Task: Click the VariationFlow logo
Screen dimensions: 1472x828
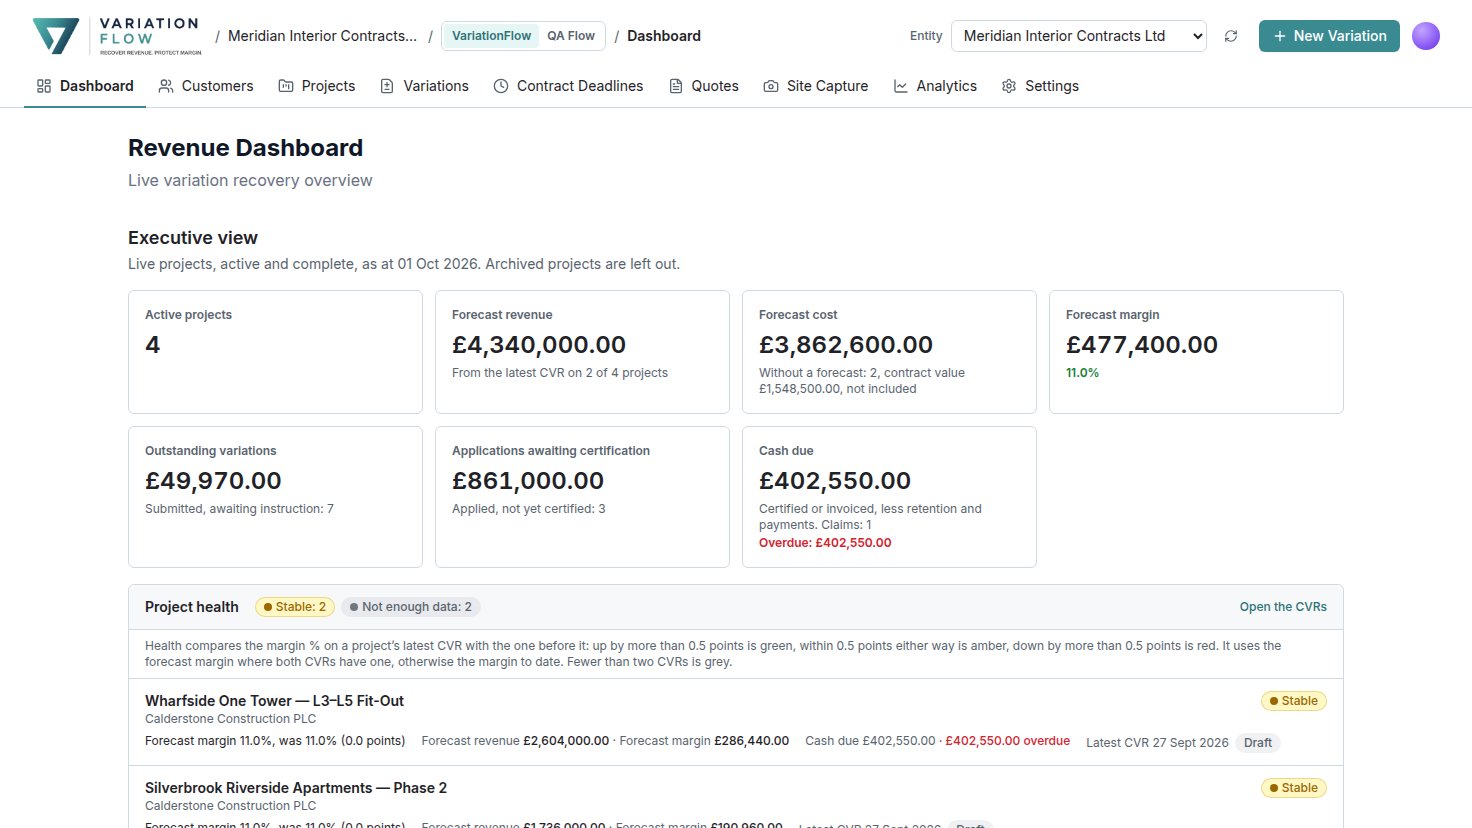Action: 117,36
